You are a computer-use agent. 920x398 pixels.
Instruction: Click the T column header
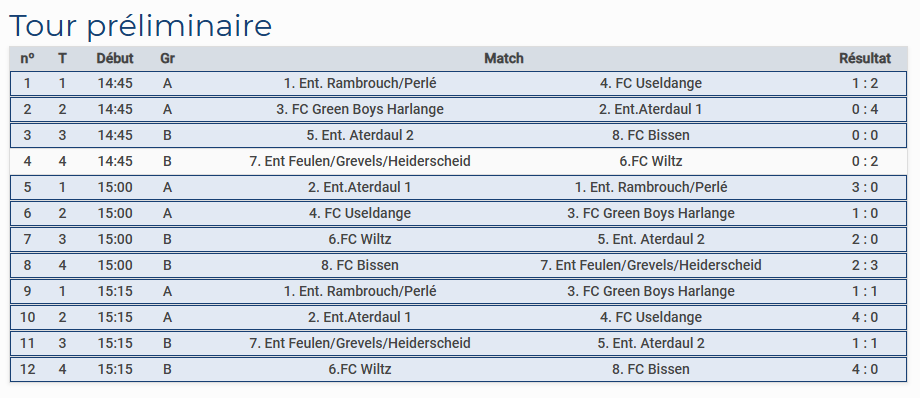click(x=62, y=58)
